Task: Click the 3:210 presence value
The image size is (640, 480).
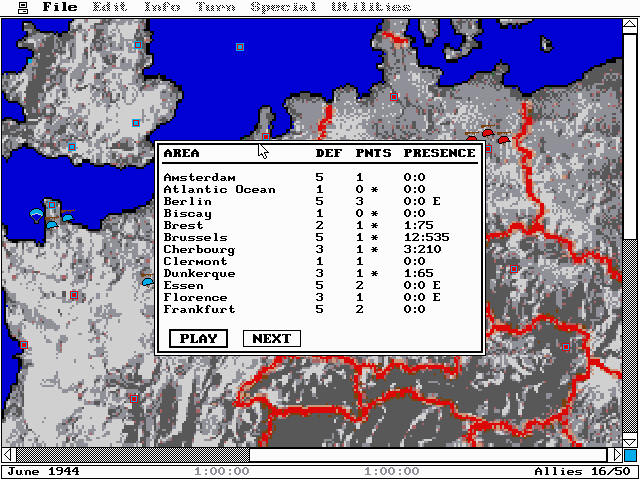Action: tap(422, 249)
